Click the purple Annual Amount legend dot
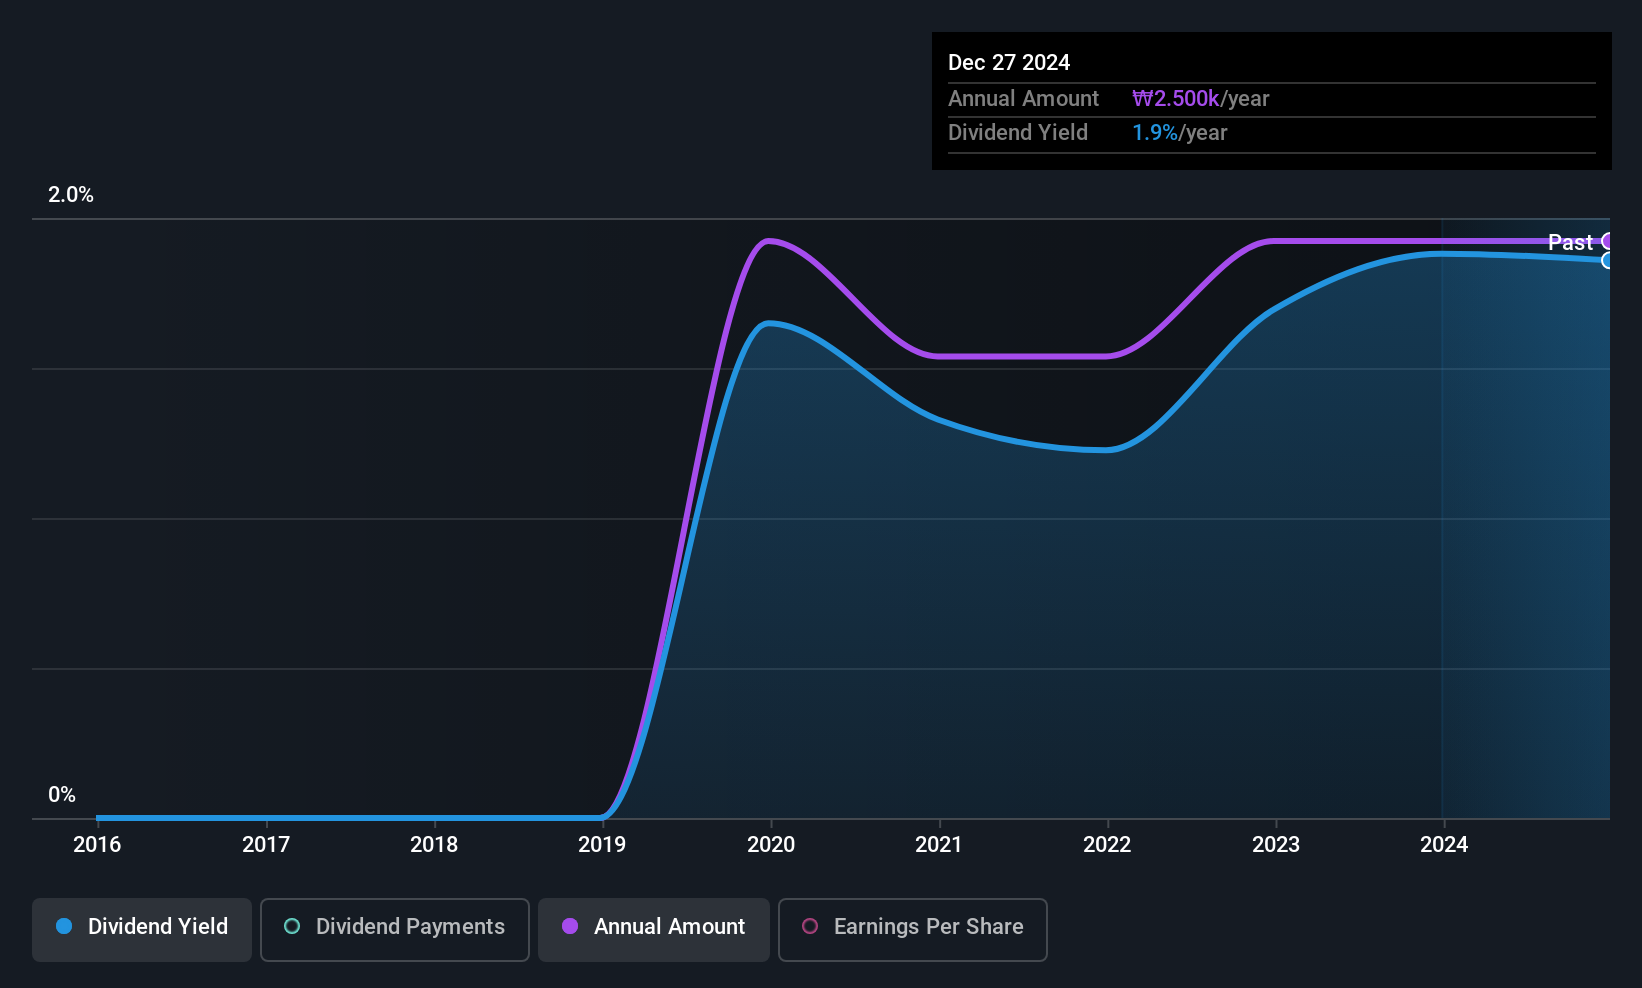The height and width of the screenshot is (988, 1642). coord(570,926)
